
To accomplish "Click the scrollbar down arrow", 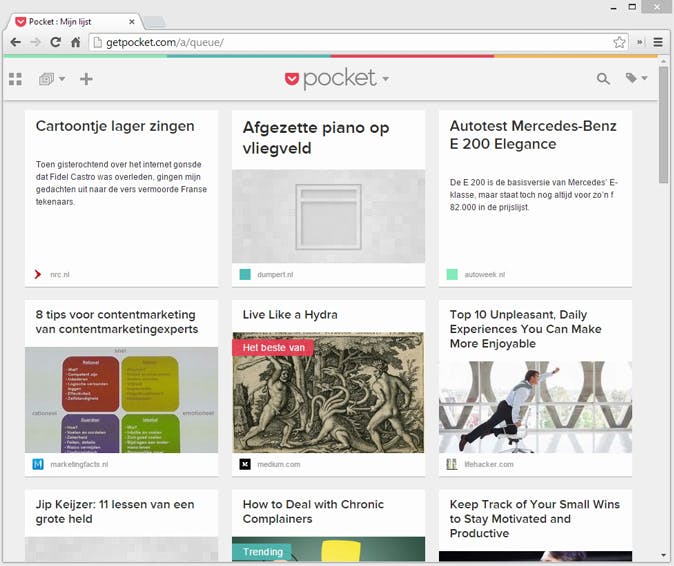I will (x=663, y=556).
